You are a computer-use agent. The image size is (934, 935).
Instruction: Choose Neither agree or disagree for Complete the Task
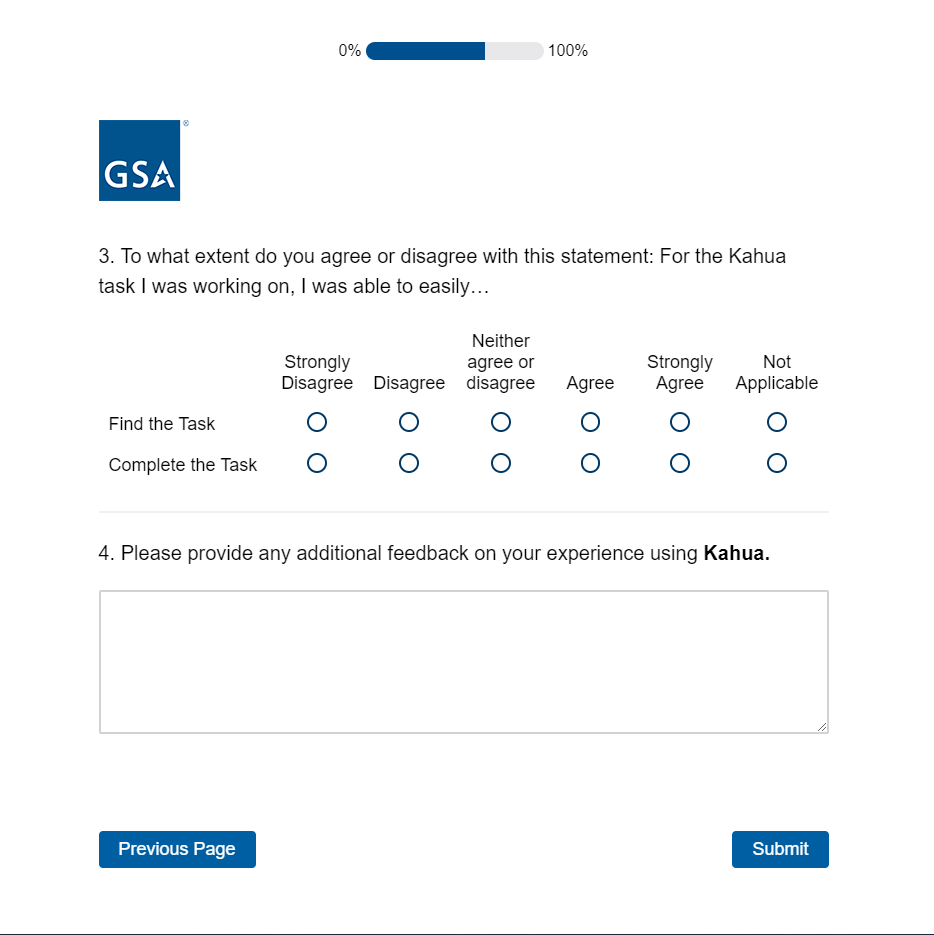point(501,463)
